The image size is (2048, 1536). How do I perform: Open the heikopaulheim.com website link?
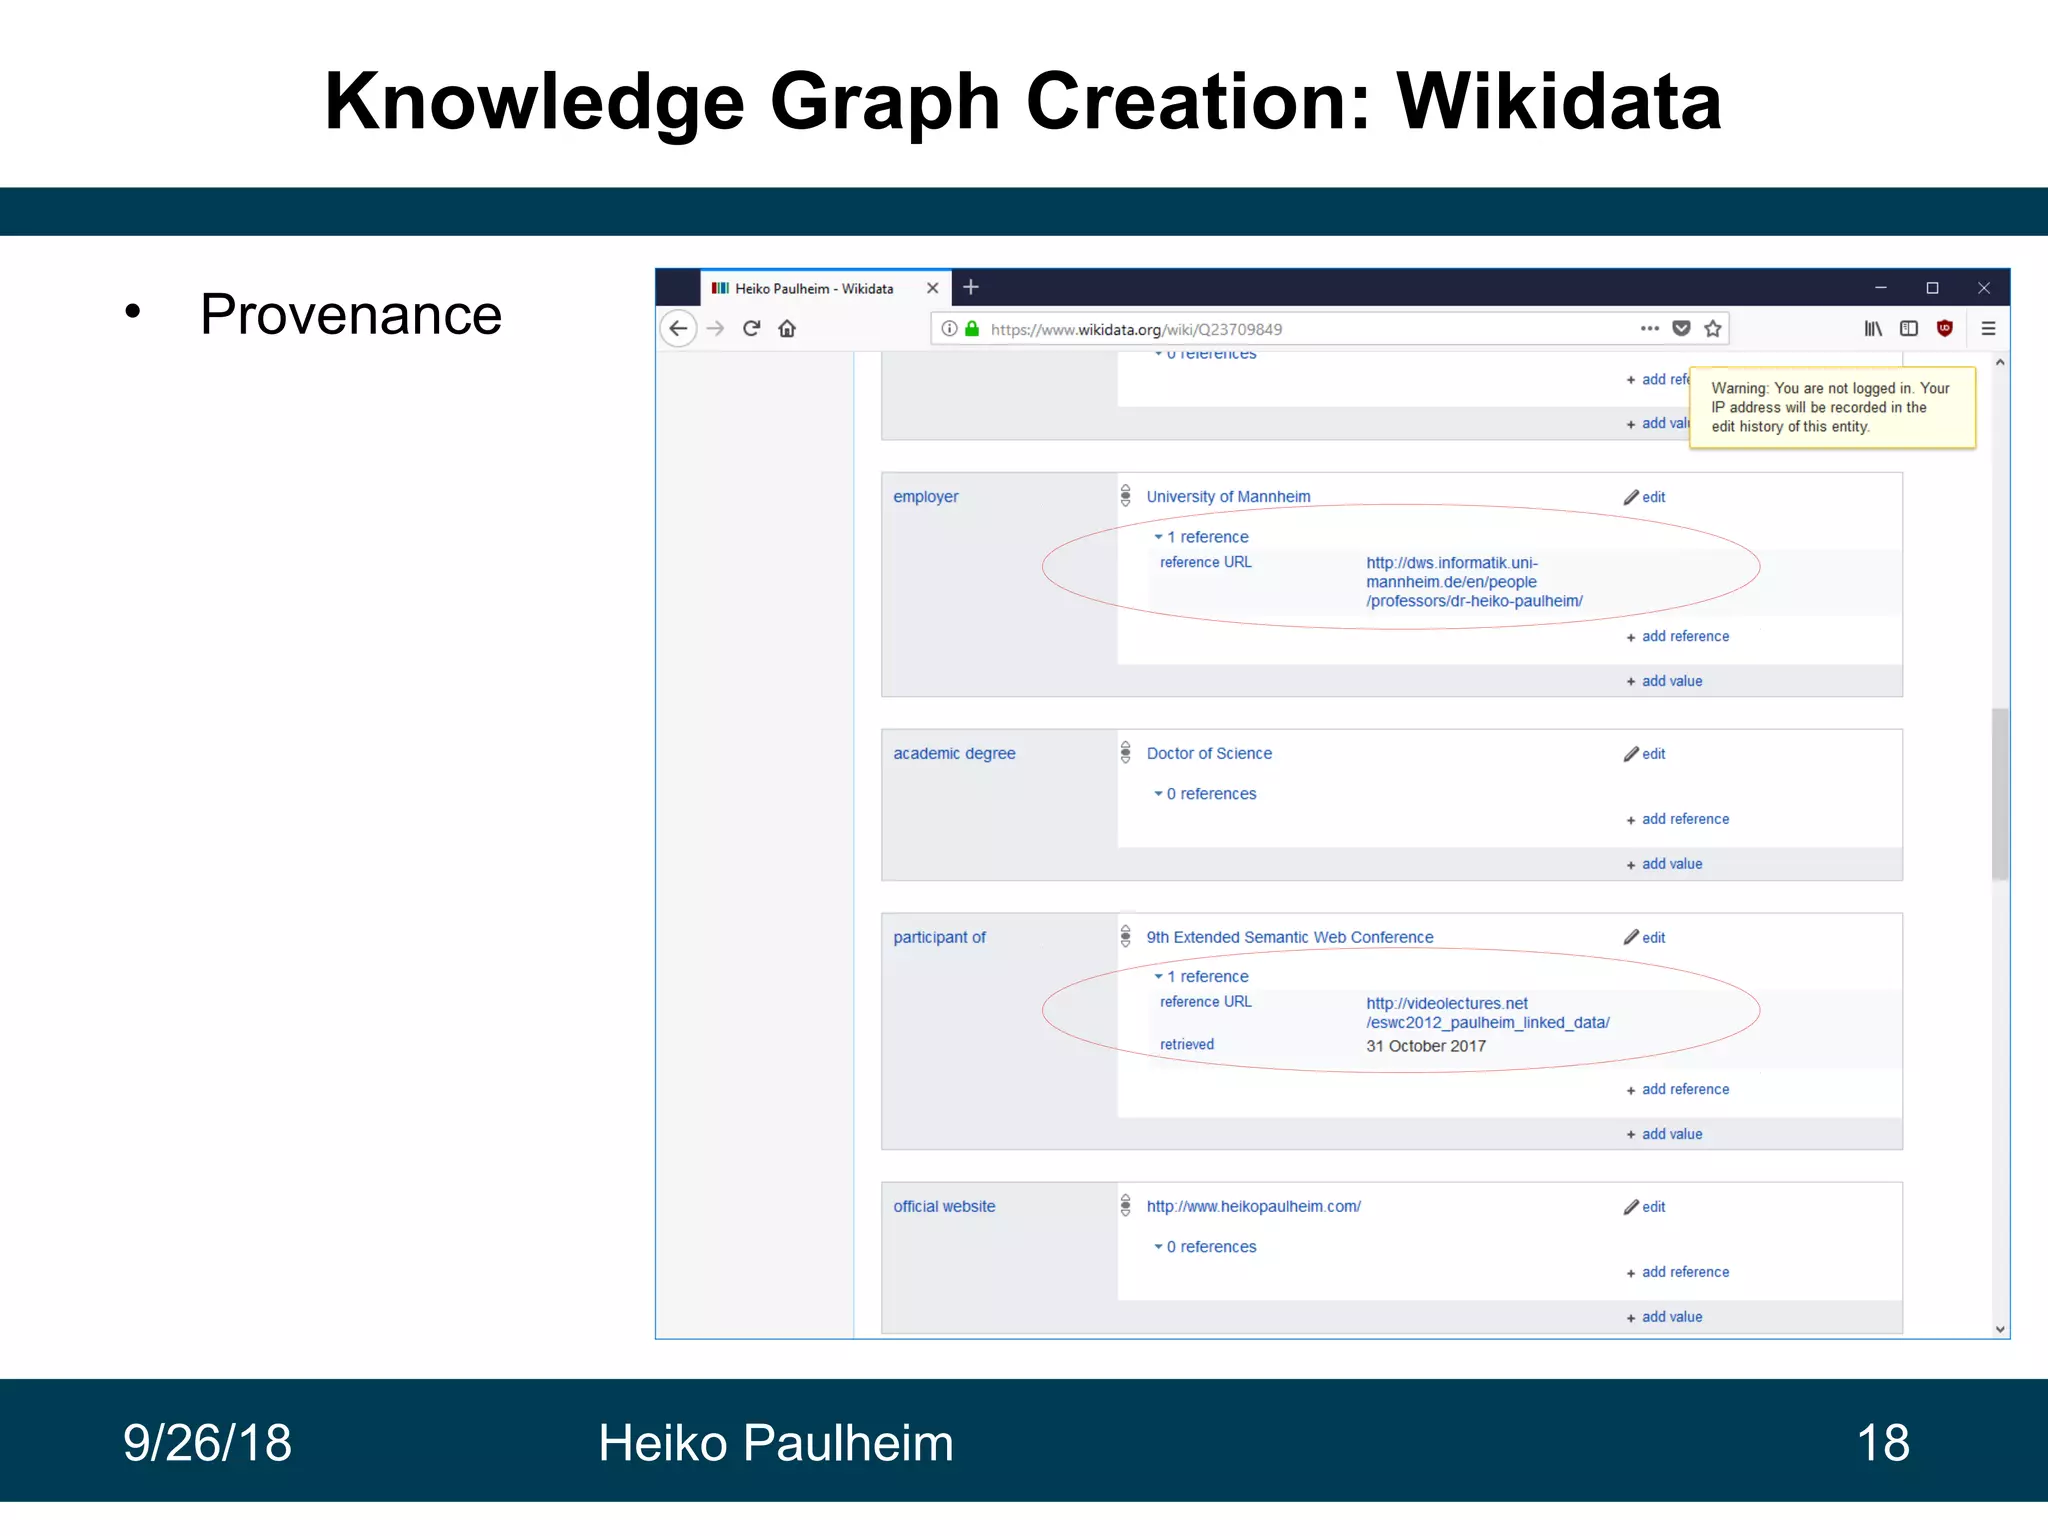(x=1253, y=1207)
